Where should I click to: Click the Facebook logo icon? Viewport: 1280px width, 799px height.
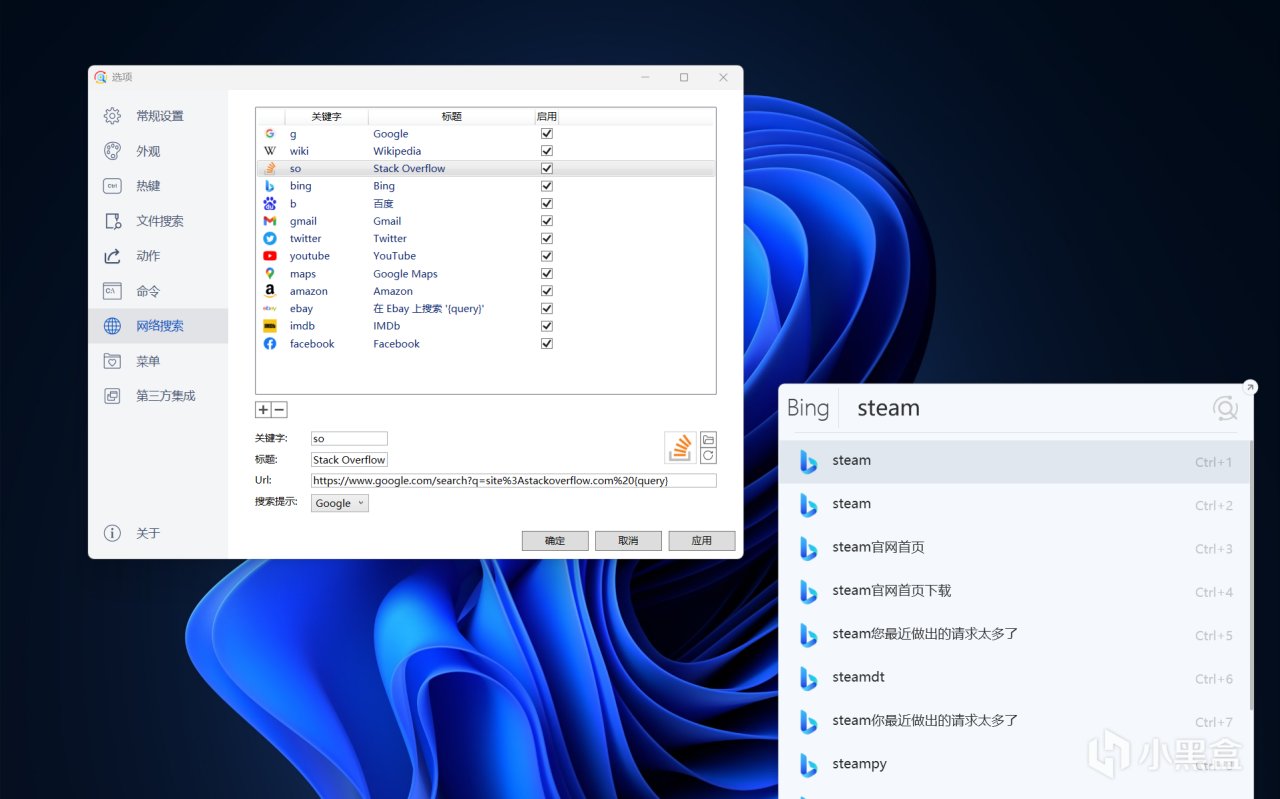point(270,343)
